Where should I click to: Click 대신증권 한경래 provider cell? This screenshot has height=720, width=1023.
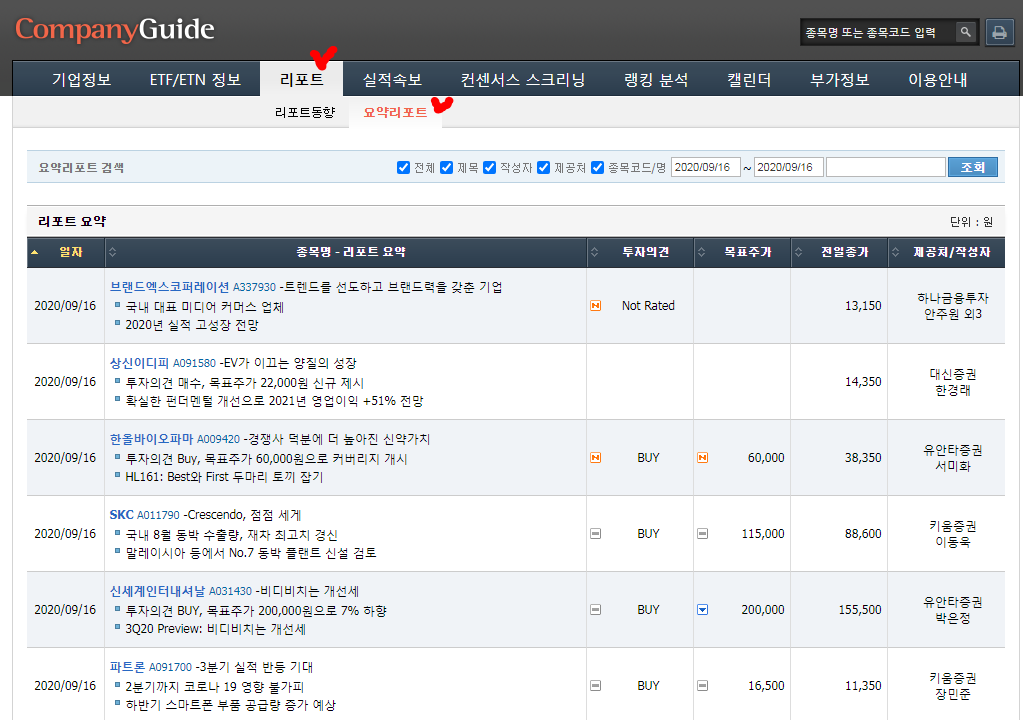tap(953, 382)
